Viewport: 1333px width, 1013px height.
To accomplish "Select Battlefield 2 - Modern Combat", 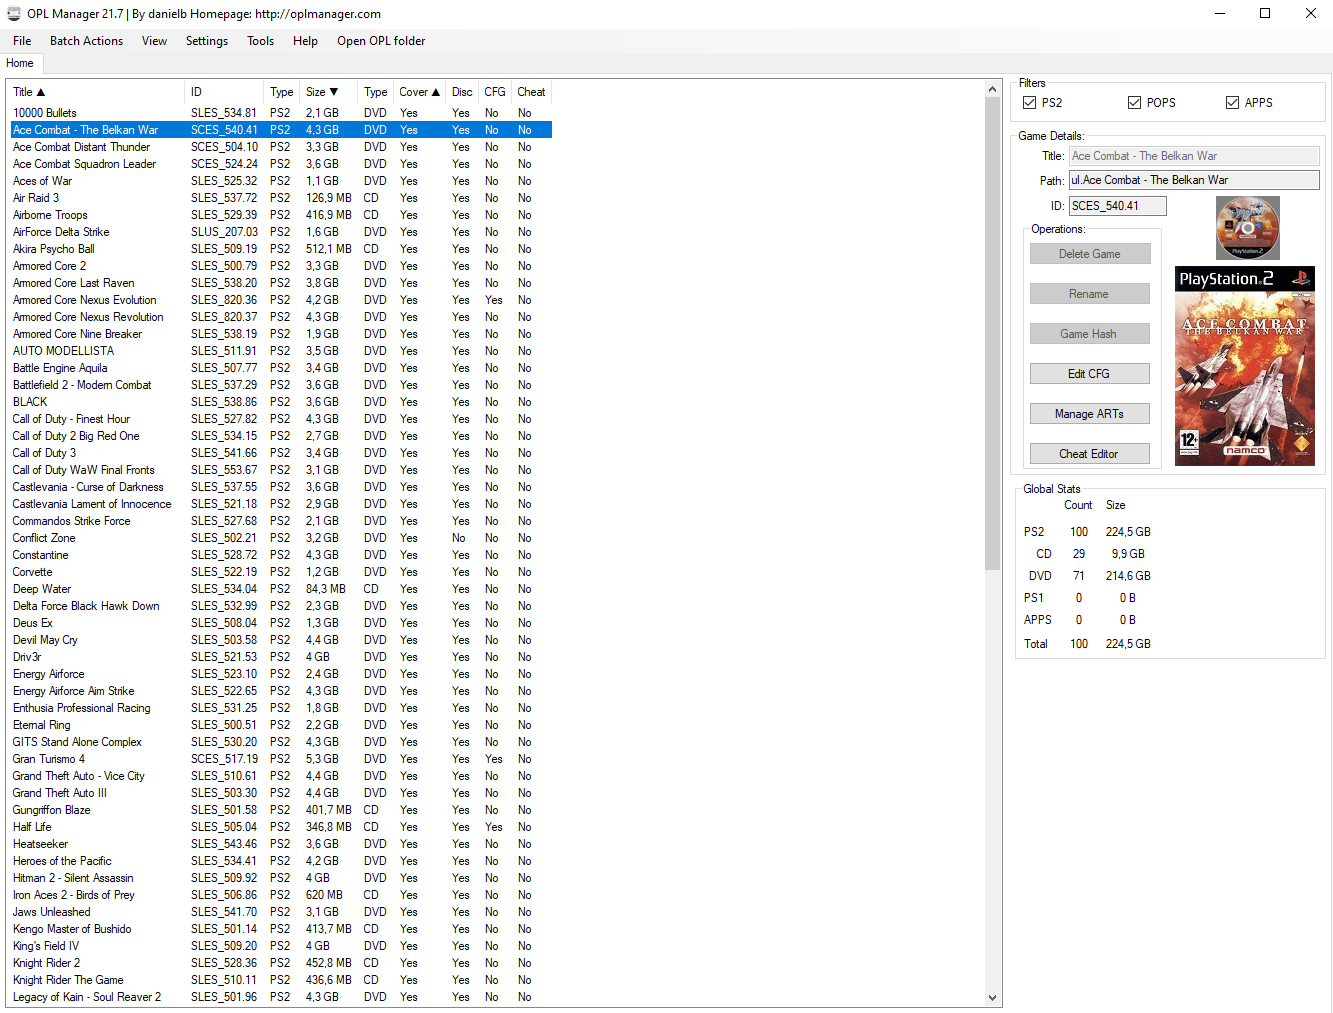I will tap(281, 385).
